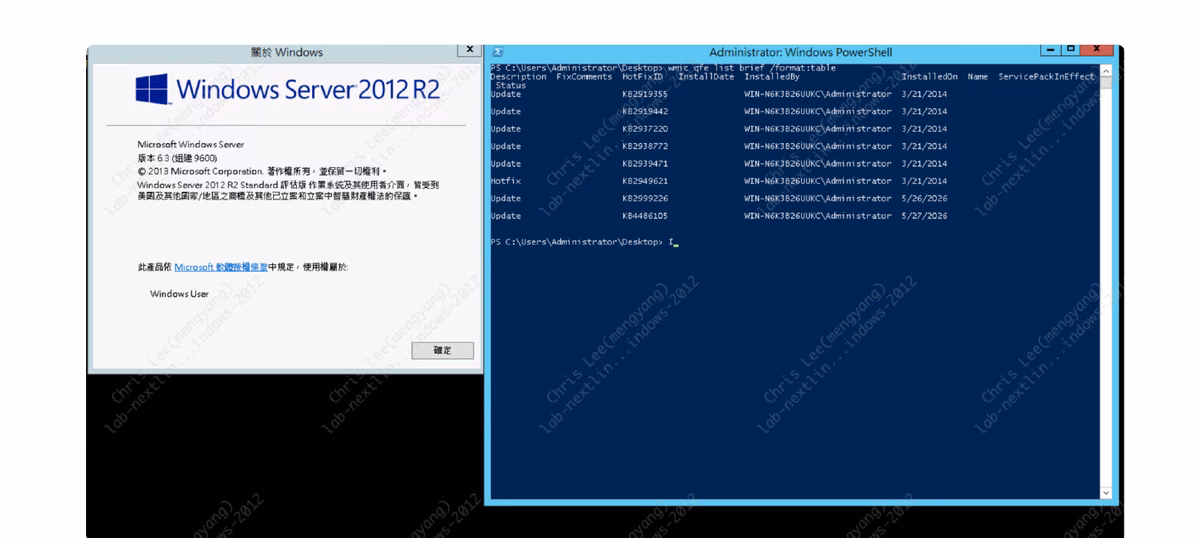
Task: Click the KB2939471 hotfix ID
Action: 645,163
